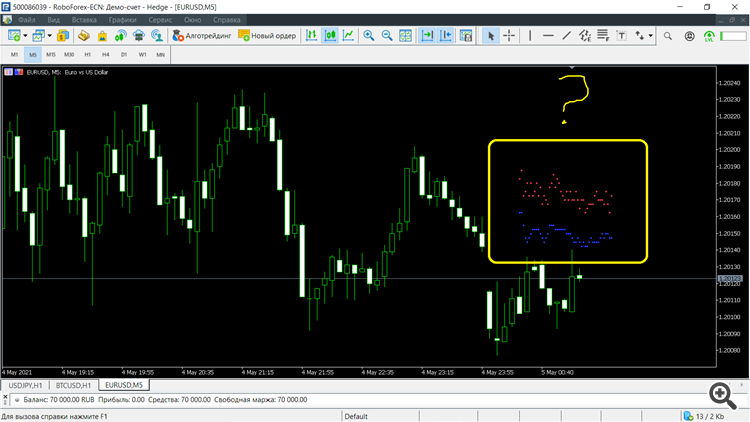Image resolution: width=750 pixels, height=422 pixels.
Task: Tile chart windows with grid icon
Action: click(x=405, y=35)
